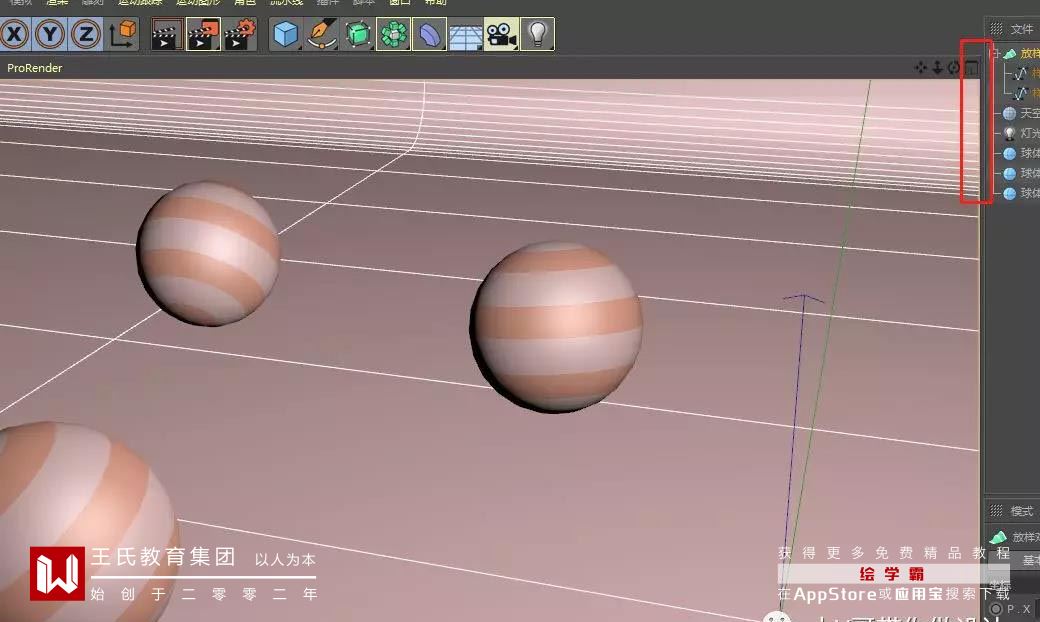This screenshot has height=622, width=1040.
Task: Open the blue Bend deformer icon
Action: click(429, 34)
